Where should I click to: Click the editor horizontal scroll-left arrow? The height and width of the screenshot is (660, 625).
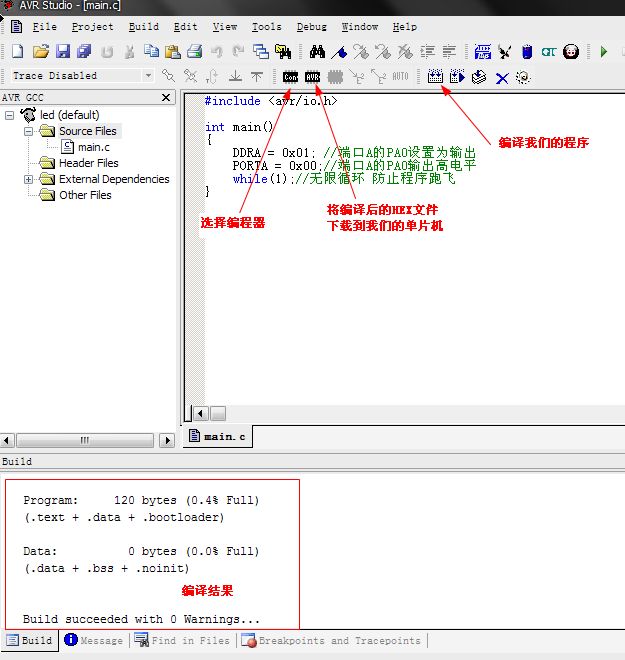[x=201, y=413]
